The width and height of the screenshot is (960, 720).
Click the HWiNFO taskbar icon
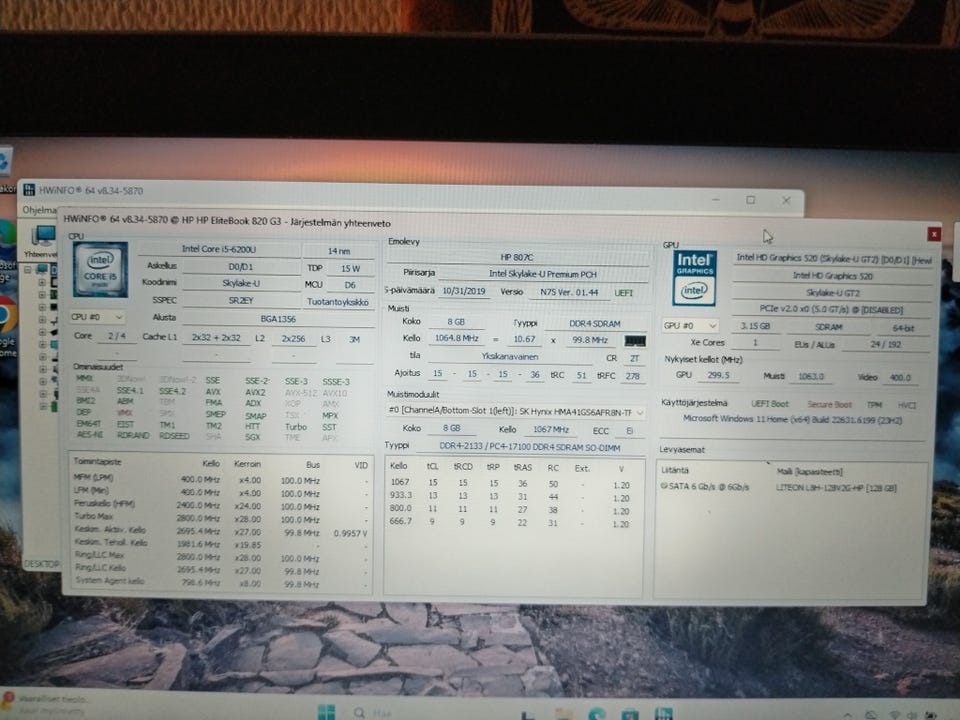(x=664, y=713)
